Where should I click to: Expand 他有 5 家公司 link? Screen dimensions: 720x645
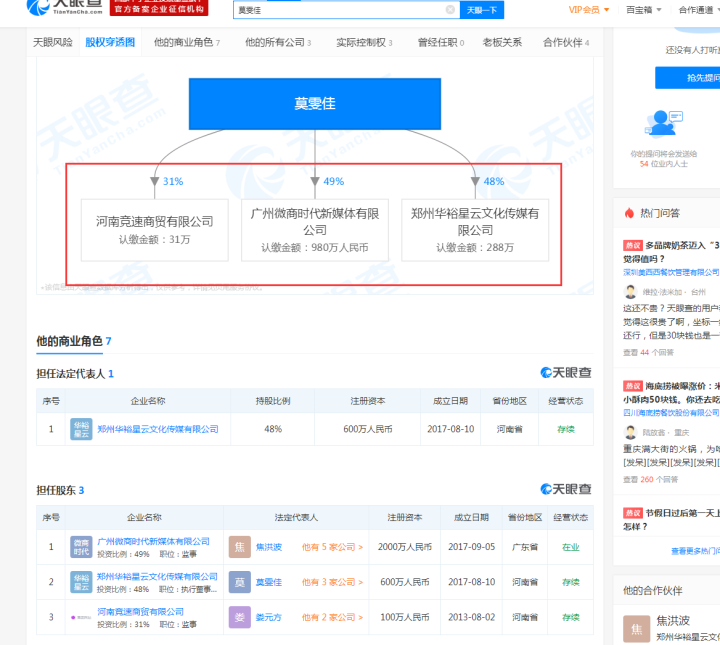click(x=332, y=547)
